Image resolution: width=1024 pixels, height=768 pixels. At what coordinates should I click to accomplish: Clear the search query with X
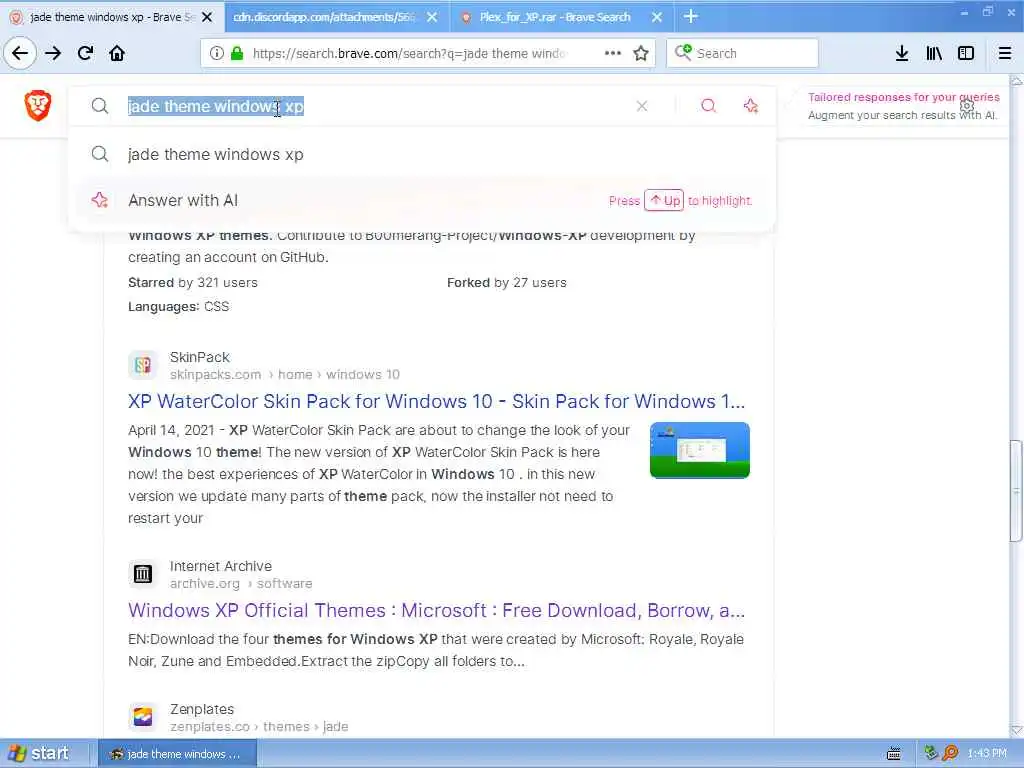pyautogui.click(x=642, y=106)
